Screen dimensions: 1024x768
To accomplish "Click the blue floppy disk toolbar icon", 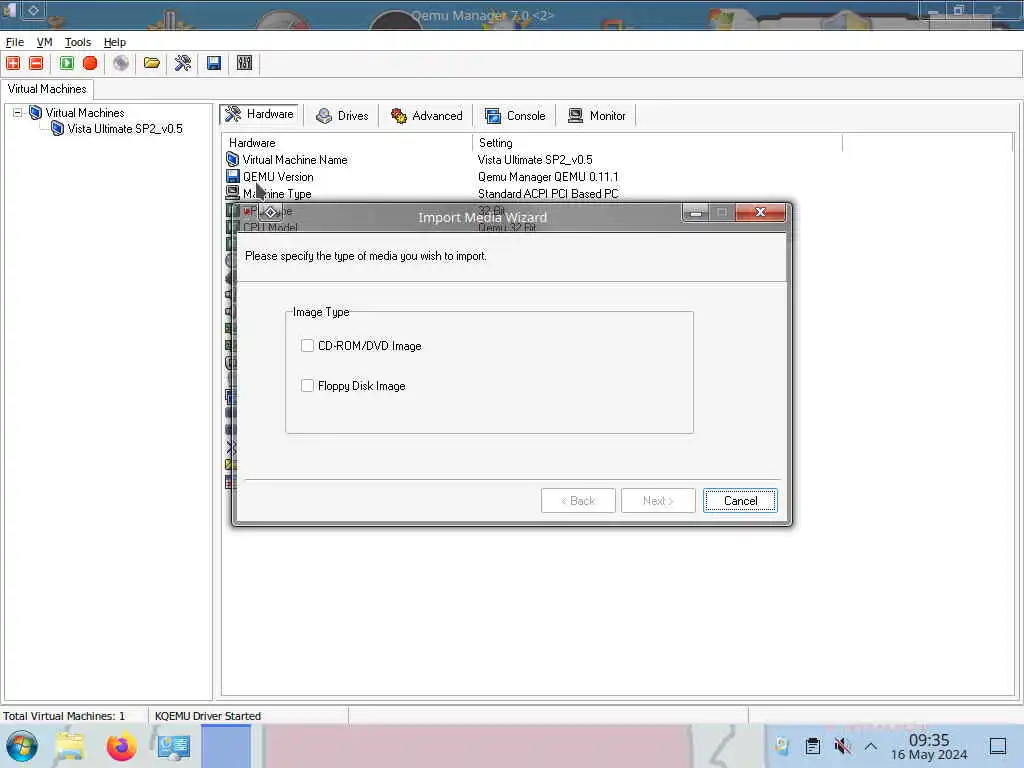I will [214, 63].
